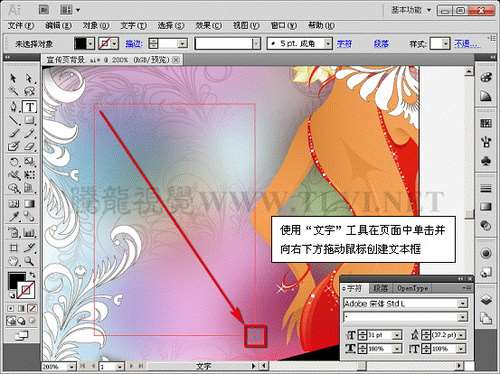500x374 pixels.
Task: Open the Layers panel icon in dock
Action: click(x=486, y=300)
